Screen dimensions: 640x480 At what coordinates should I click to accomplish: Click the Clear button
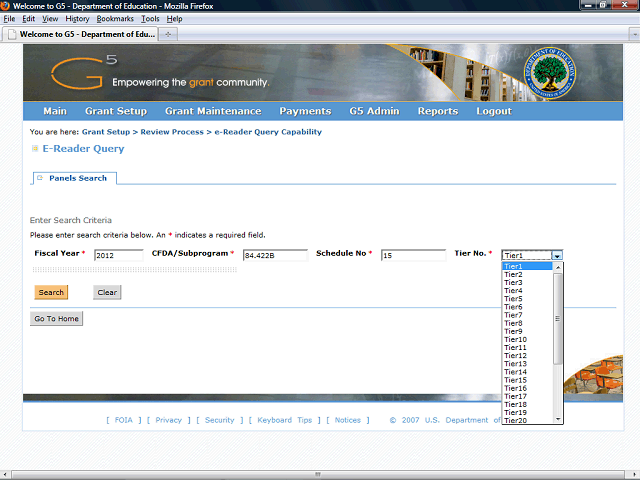(107, 292)
